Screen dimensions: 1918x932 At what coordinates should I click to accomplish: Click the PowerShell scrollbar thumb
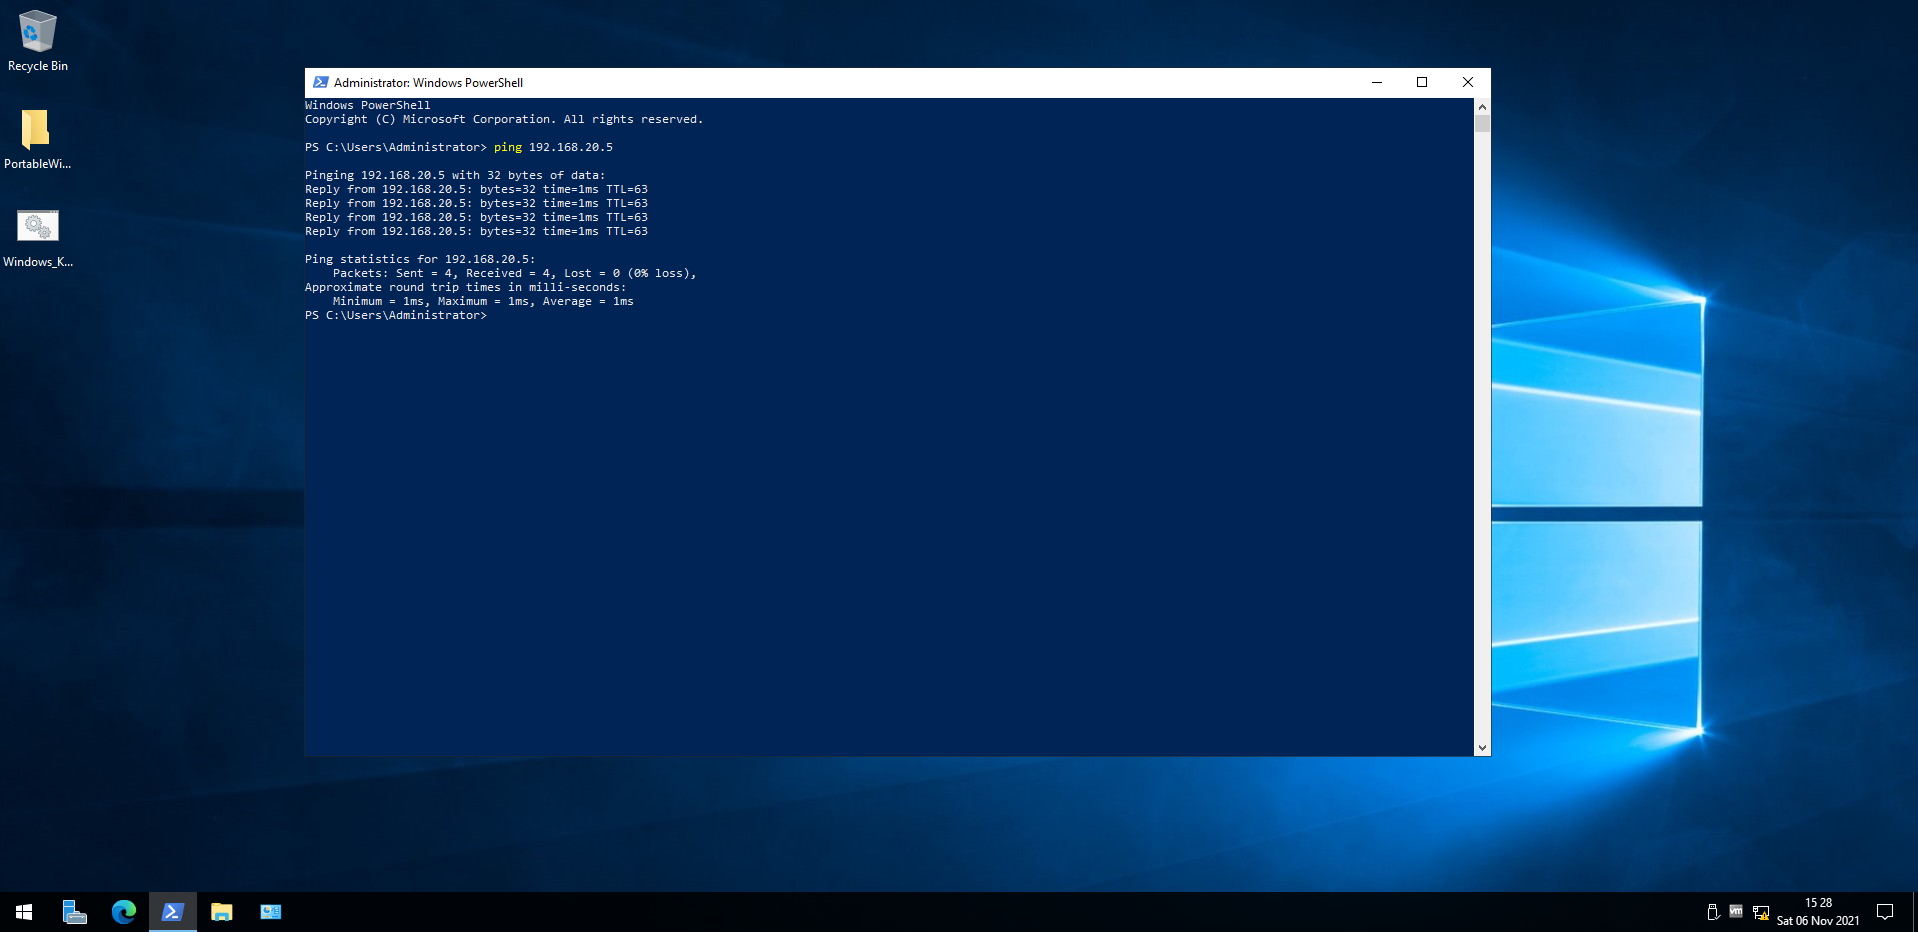pyautogui.click(x=1482, y=124)
